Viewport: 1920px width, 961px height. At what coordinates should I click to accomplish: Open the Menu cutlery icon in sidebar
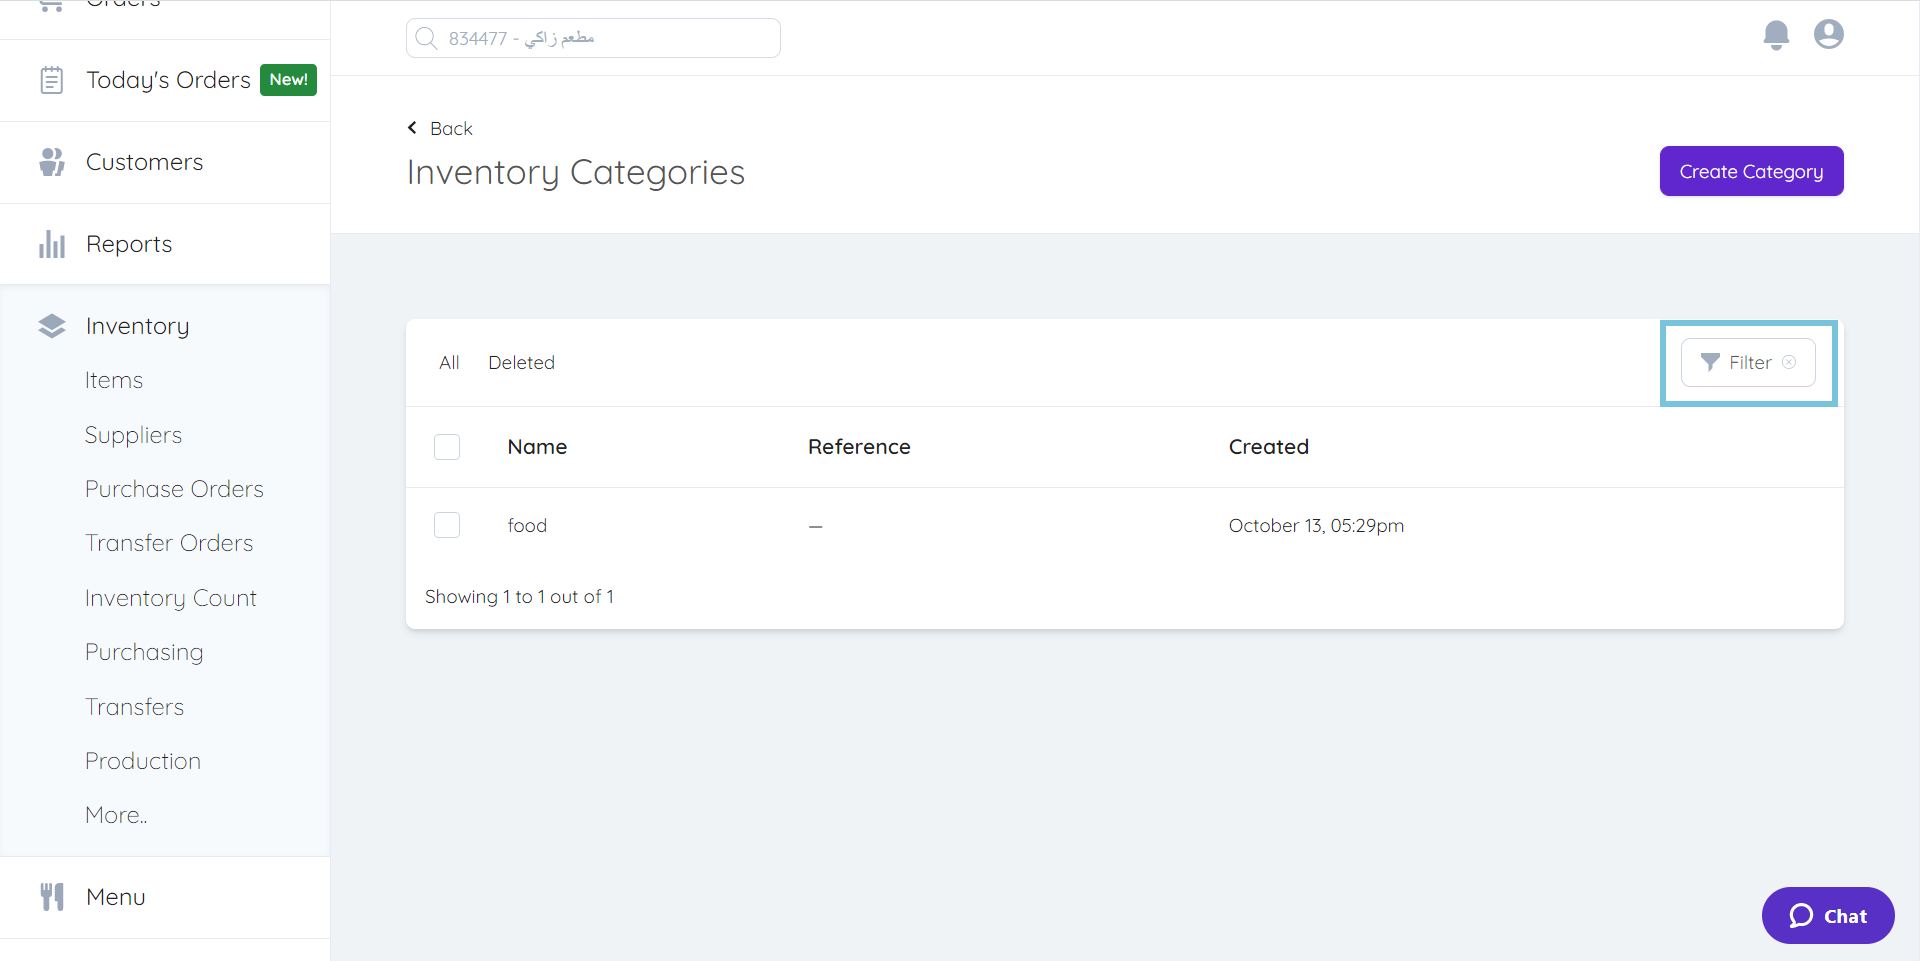[52, 896]
